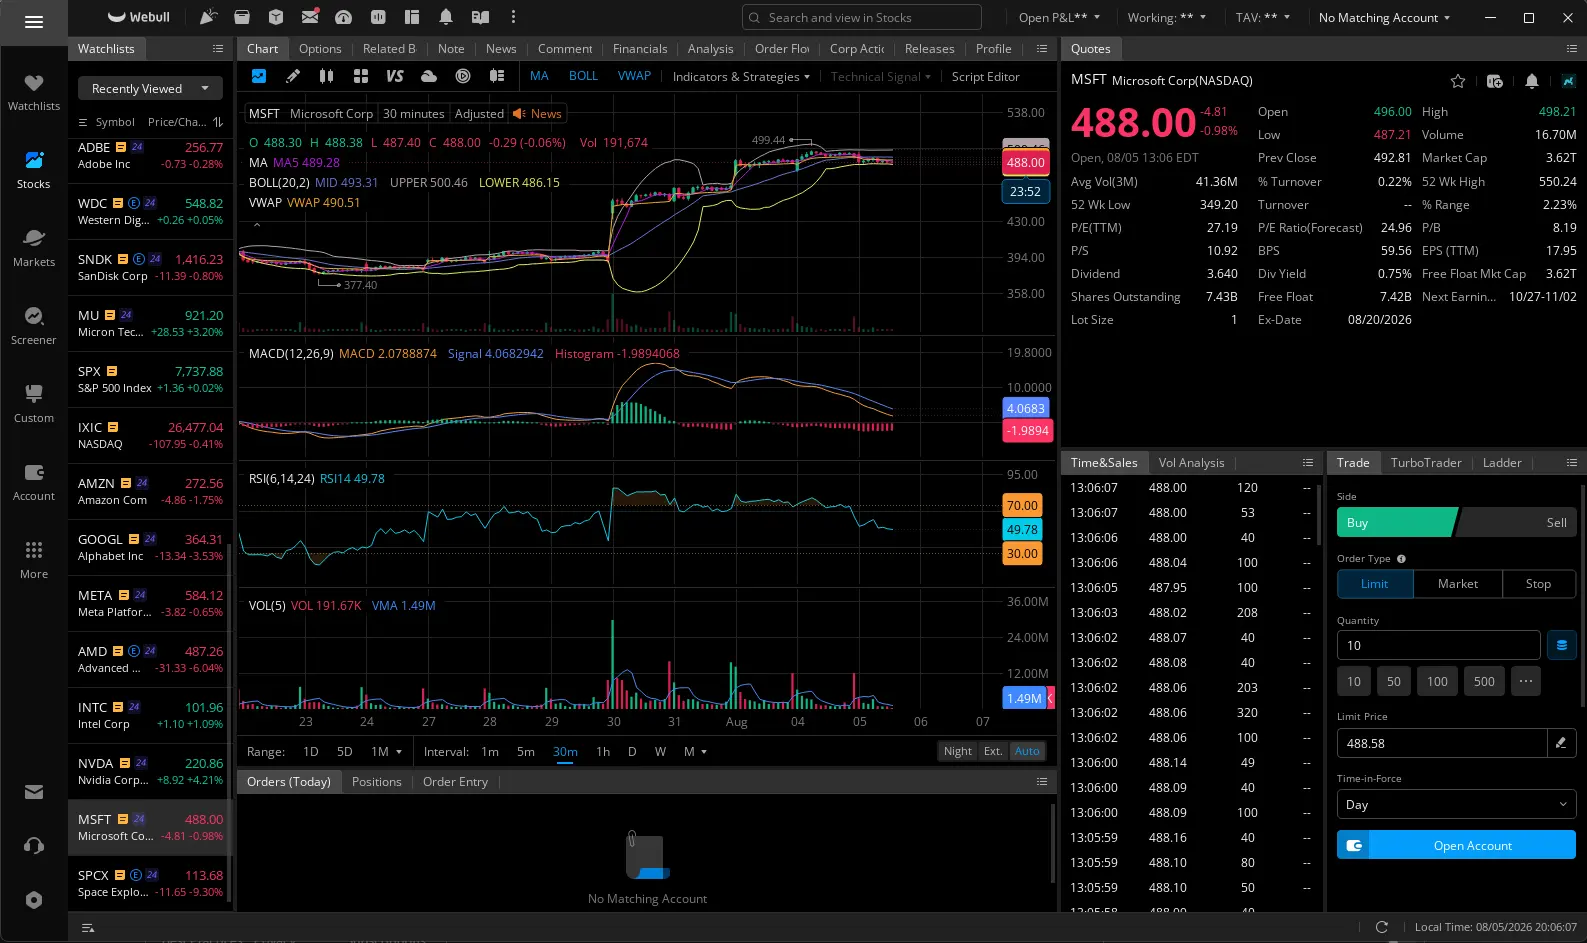Open the party popper promotions icon
The height and width of the screenshot is (943, 1587).
208,17
